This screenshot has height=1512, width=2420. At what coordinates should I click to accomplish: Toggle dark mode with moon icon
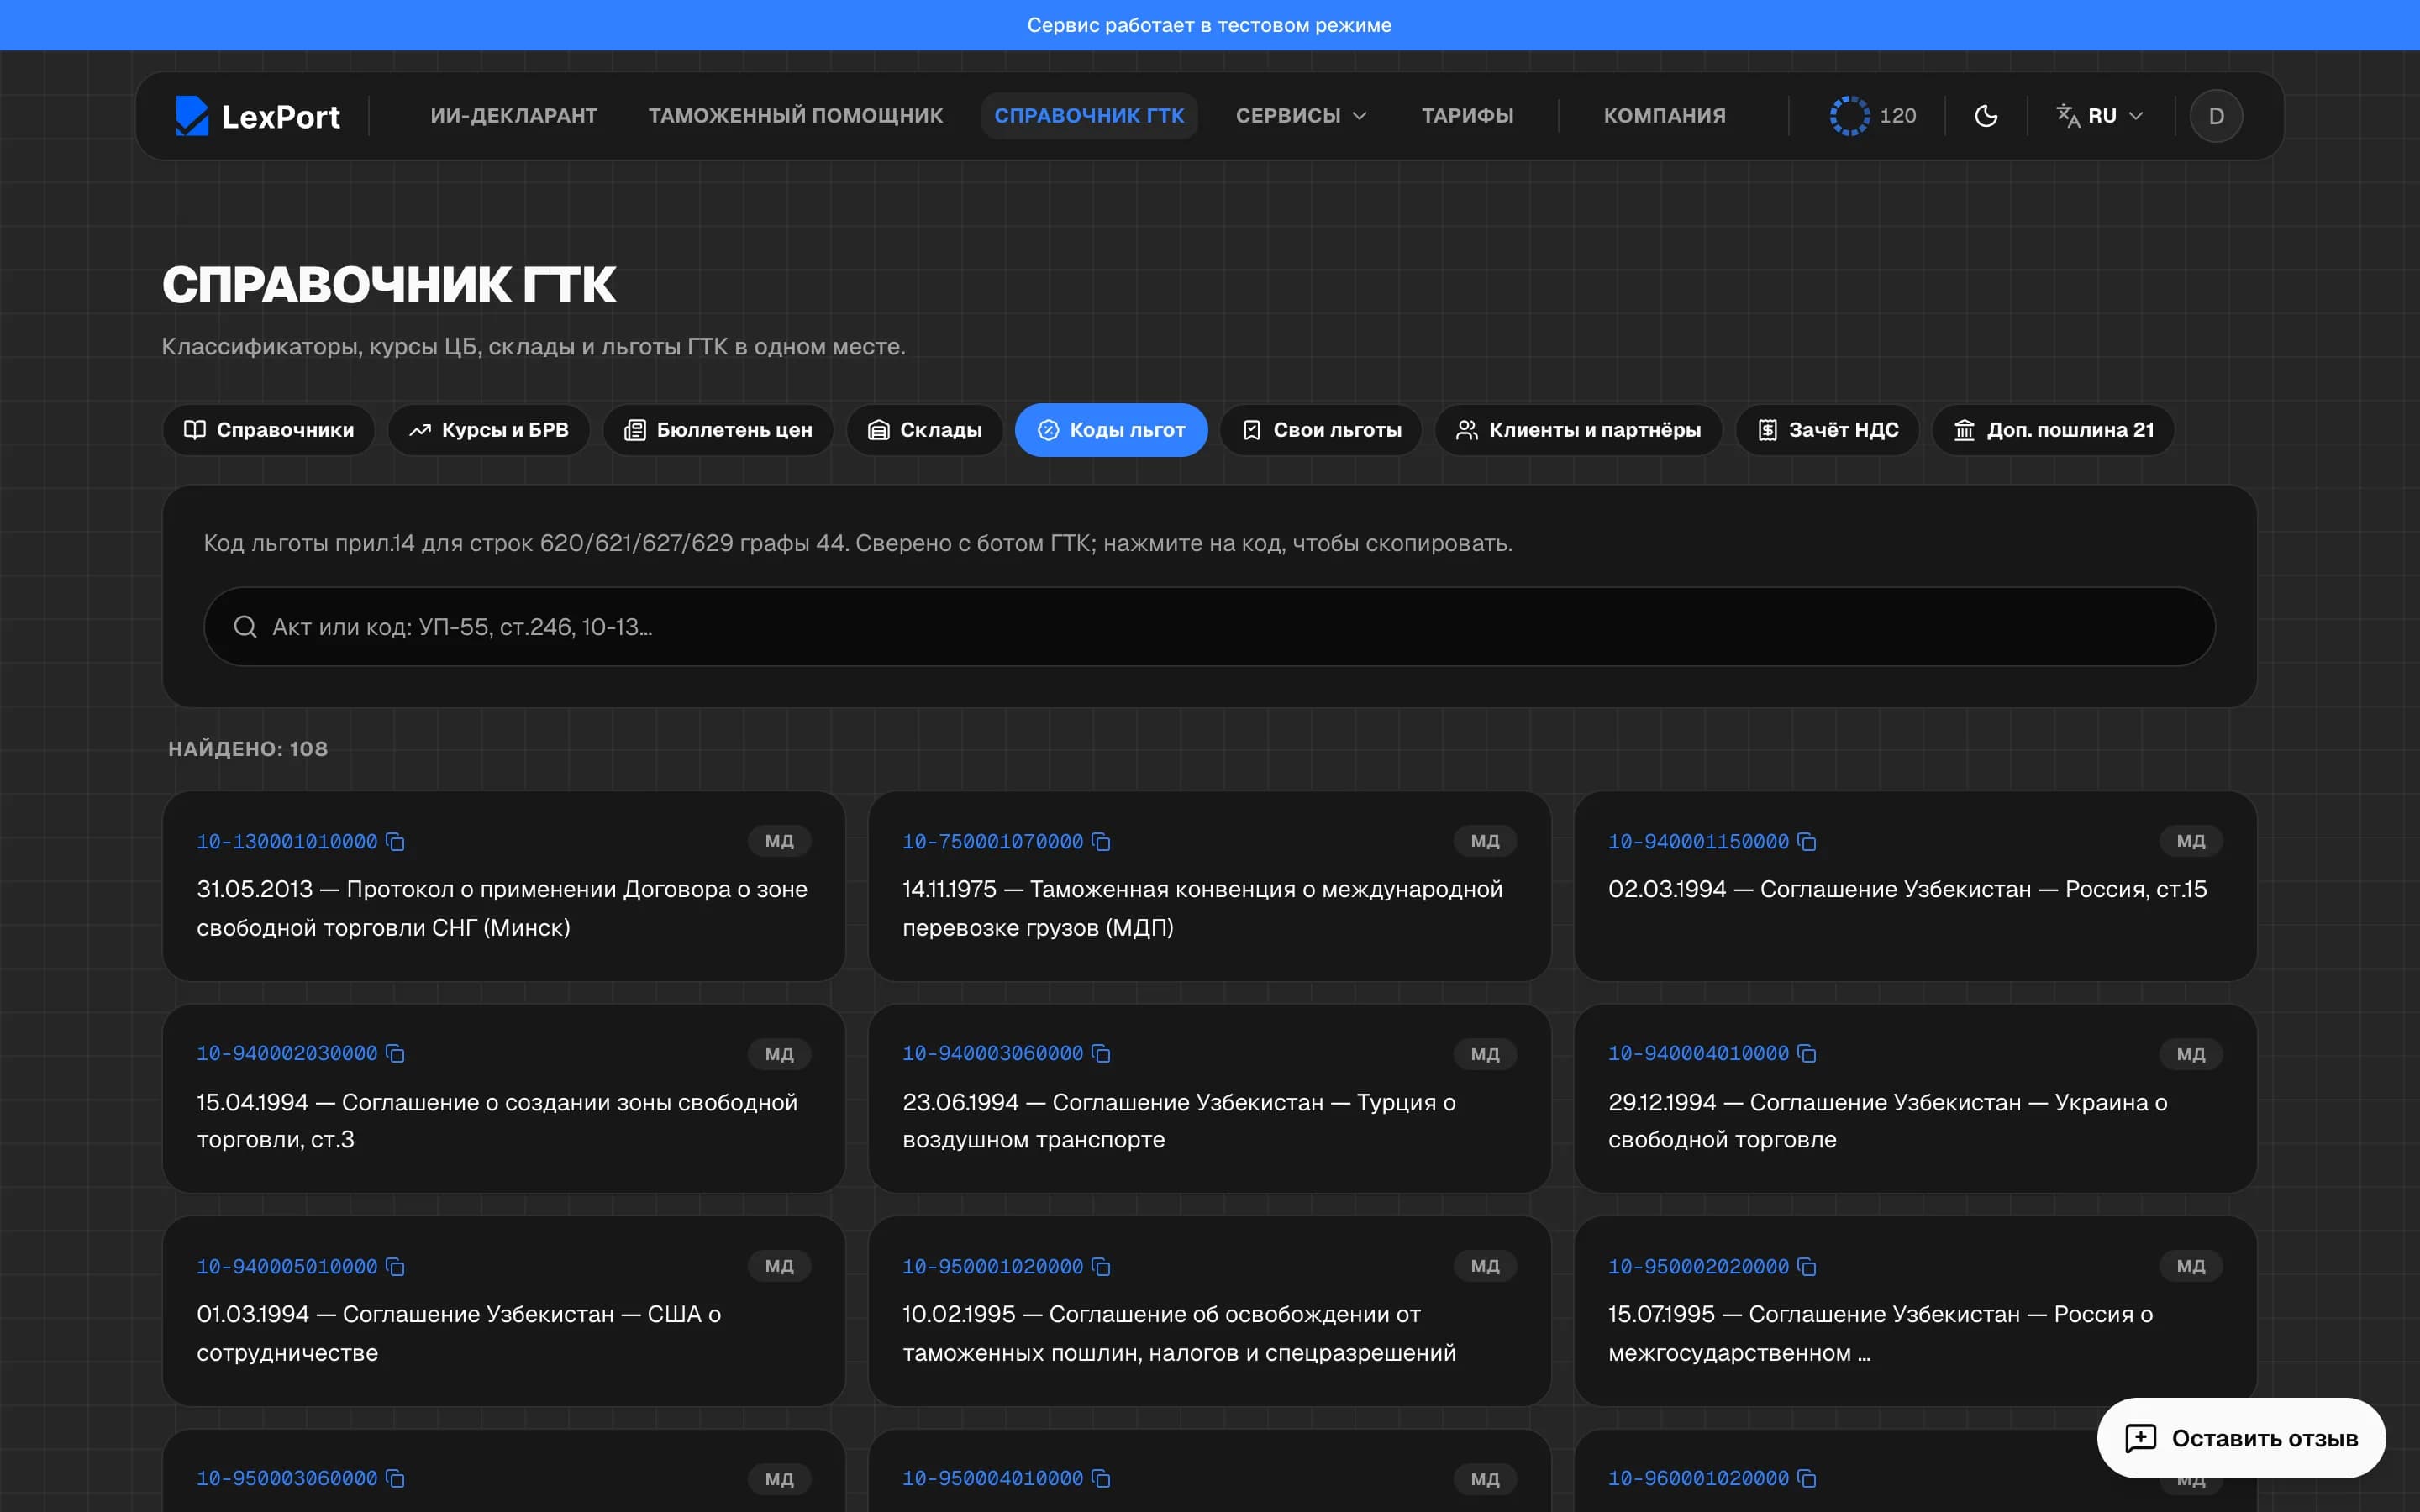tap(1986, 116)
